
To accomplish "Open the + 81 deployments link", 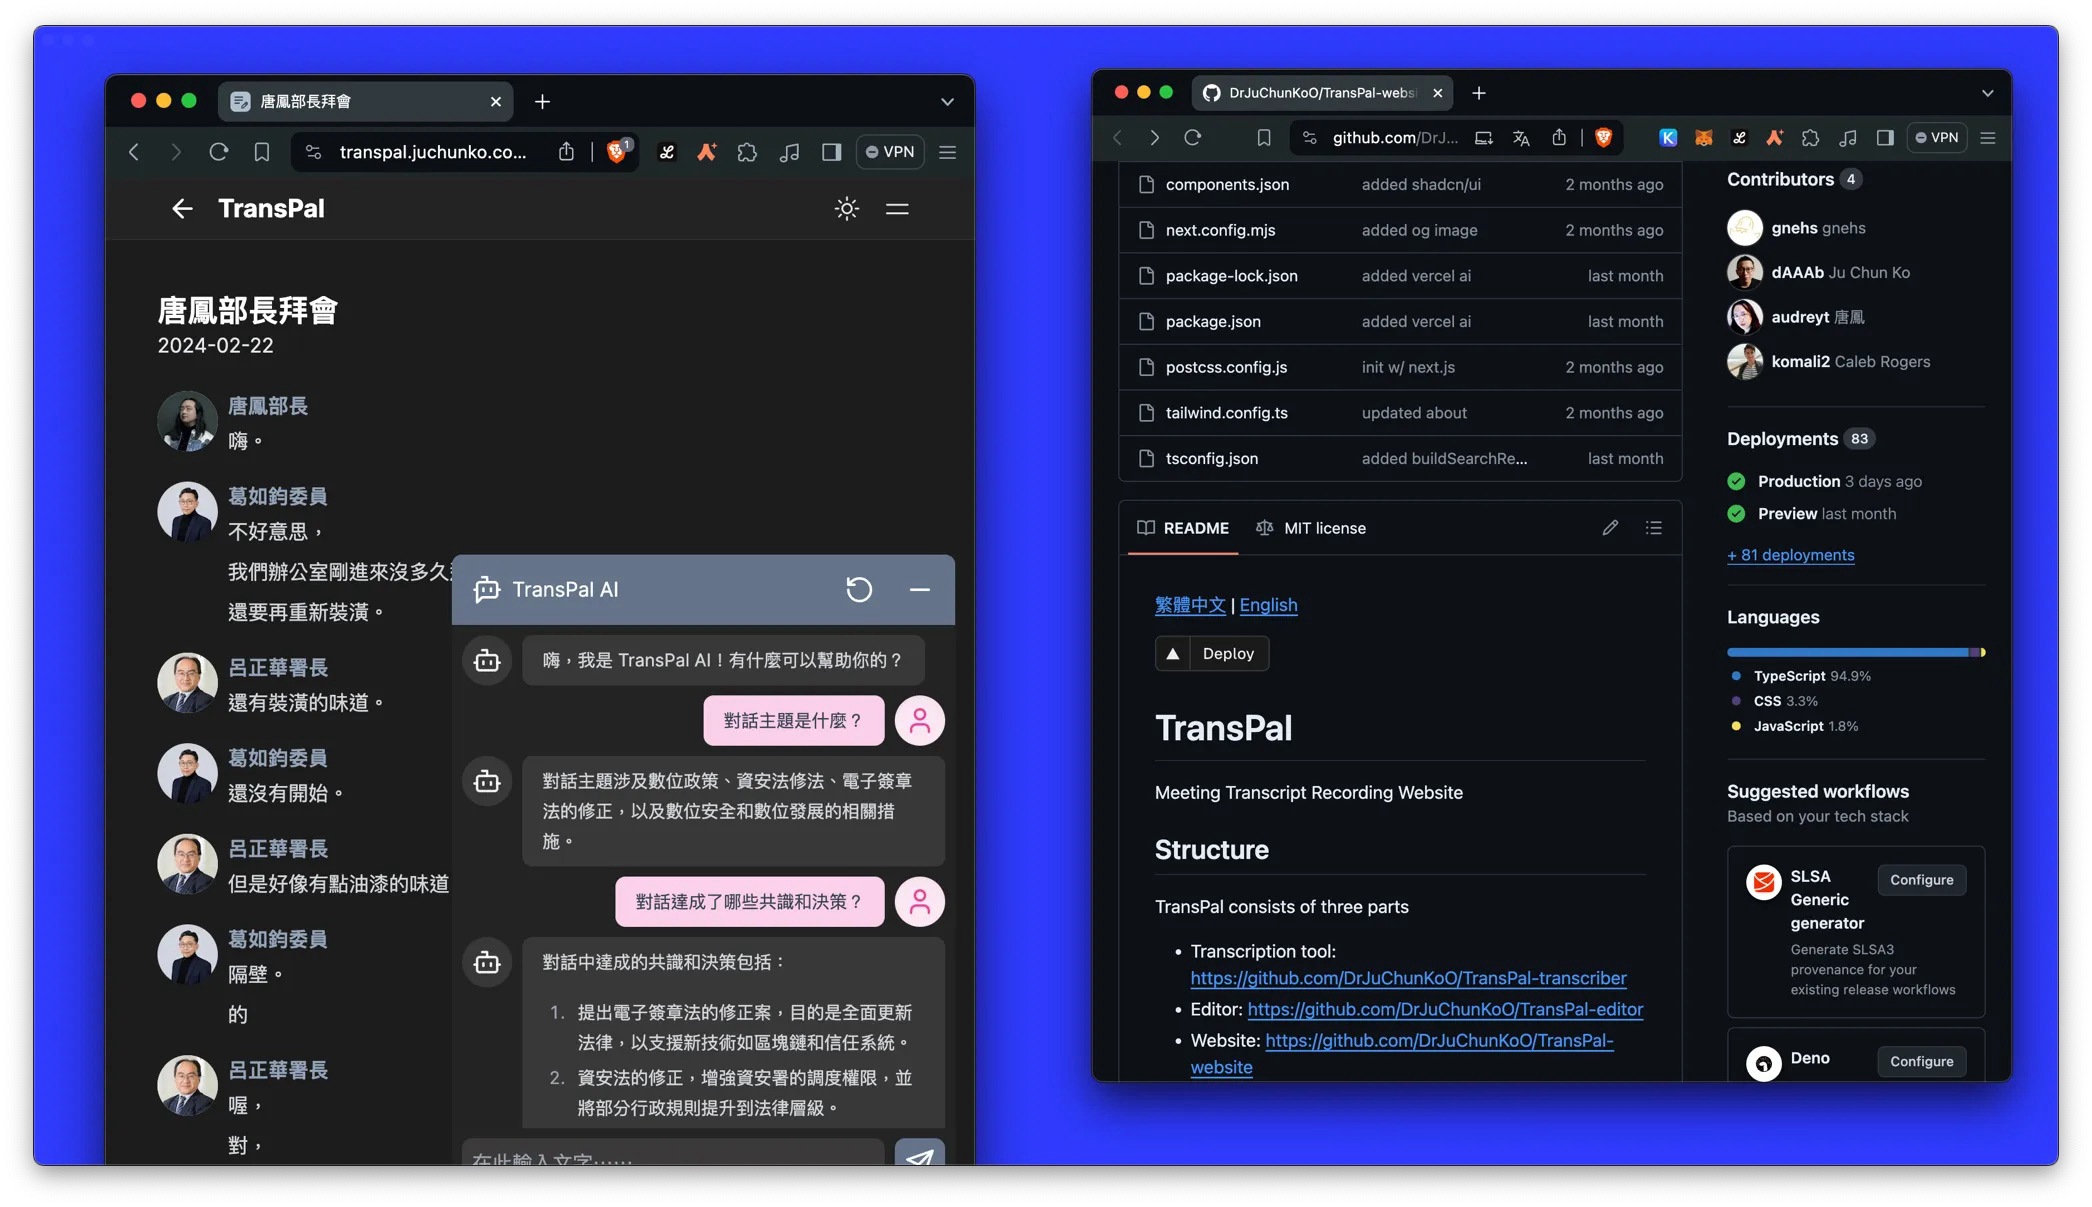I will pos(1790,555).
